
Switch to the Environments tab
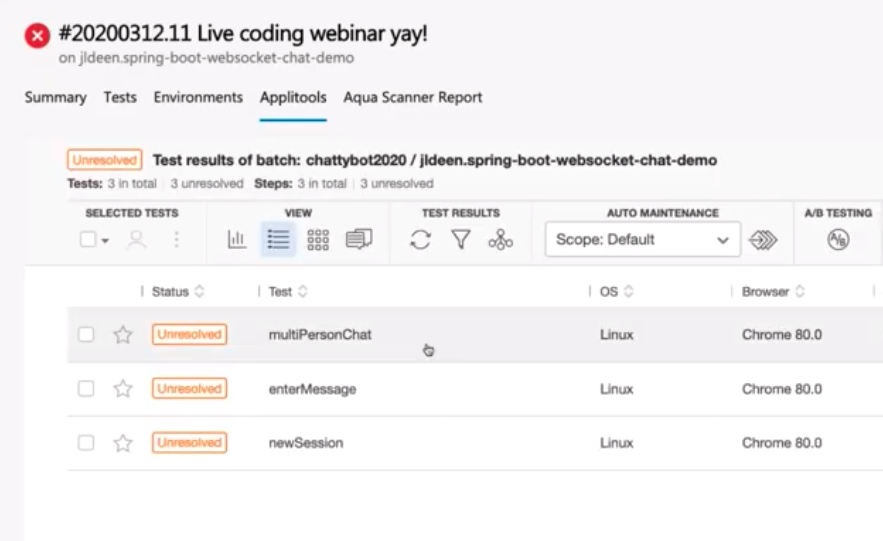[x=198, y=97]
